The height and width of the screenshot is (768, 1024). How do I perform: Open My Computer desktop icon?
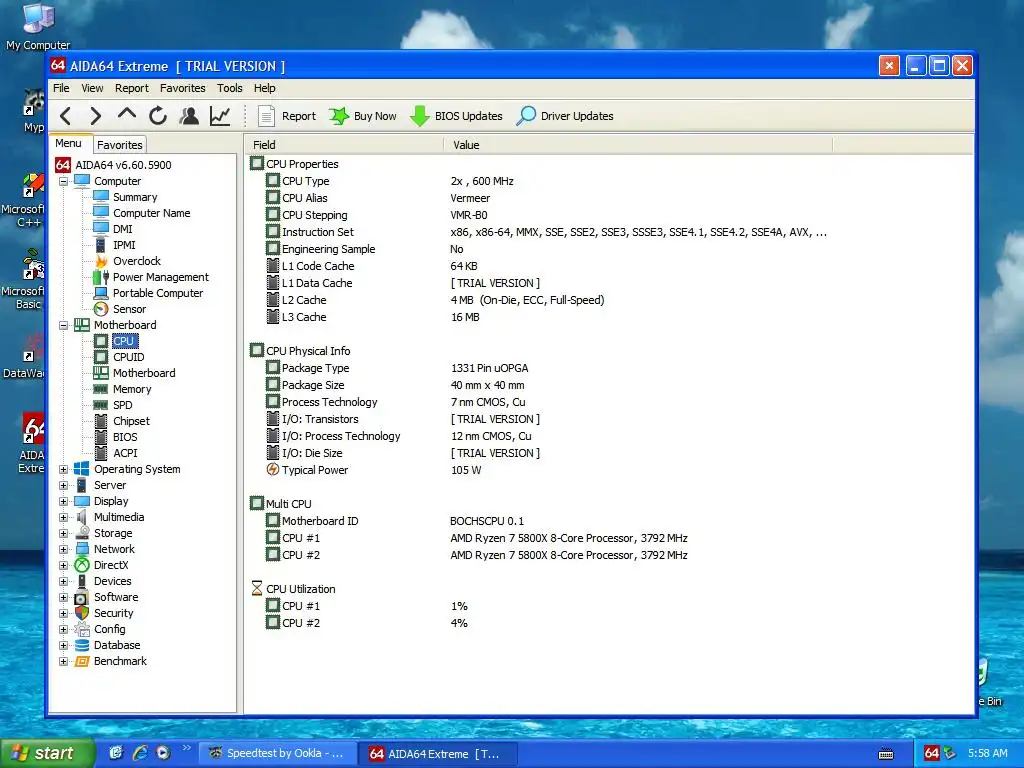click(38, 26)
